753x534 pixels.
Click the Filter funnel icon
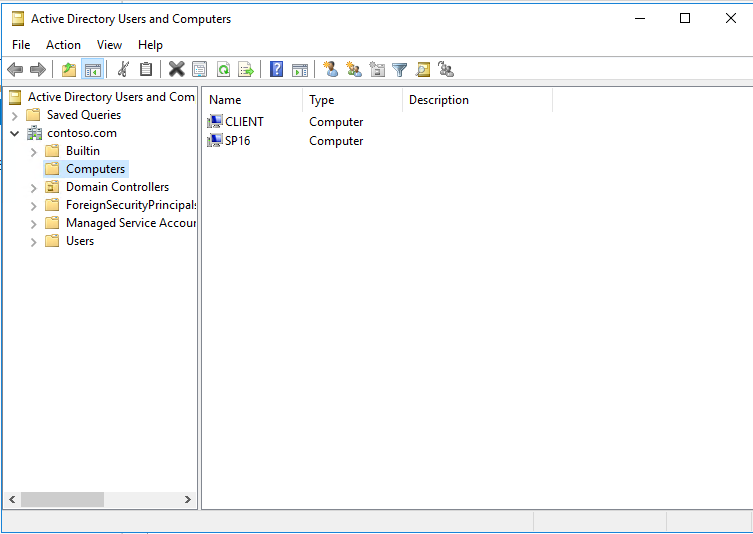400,70
